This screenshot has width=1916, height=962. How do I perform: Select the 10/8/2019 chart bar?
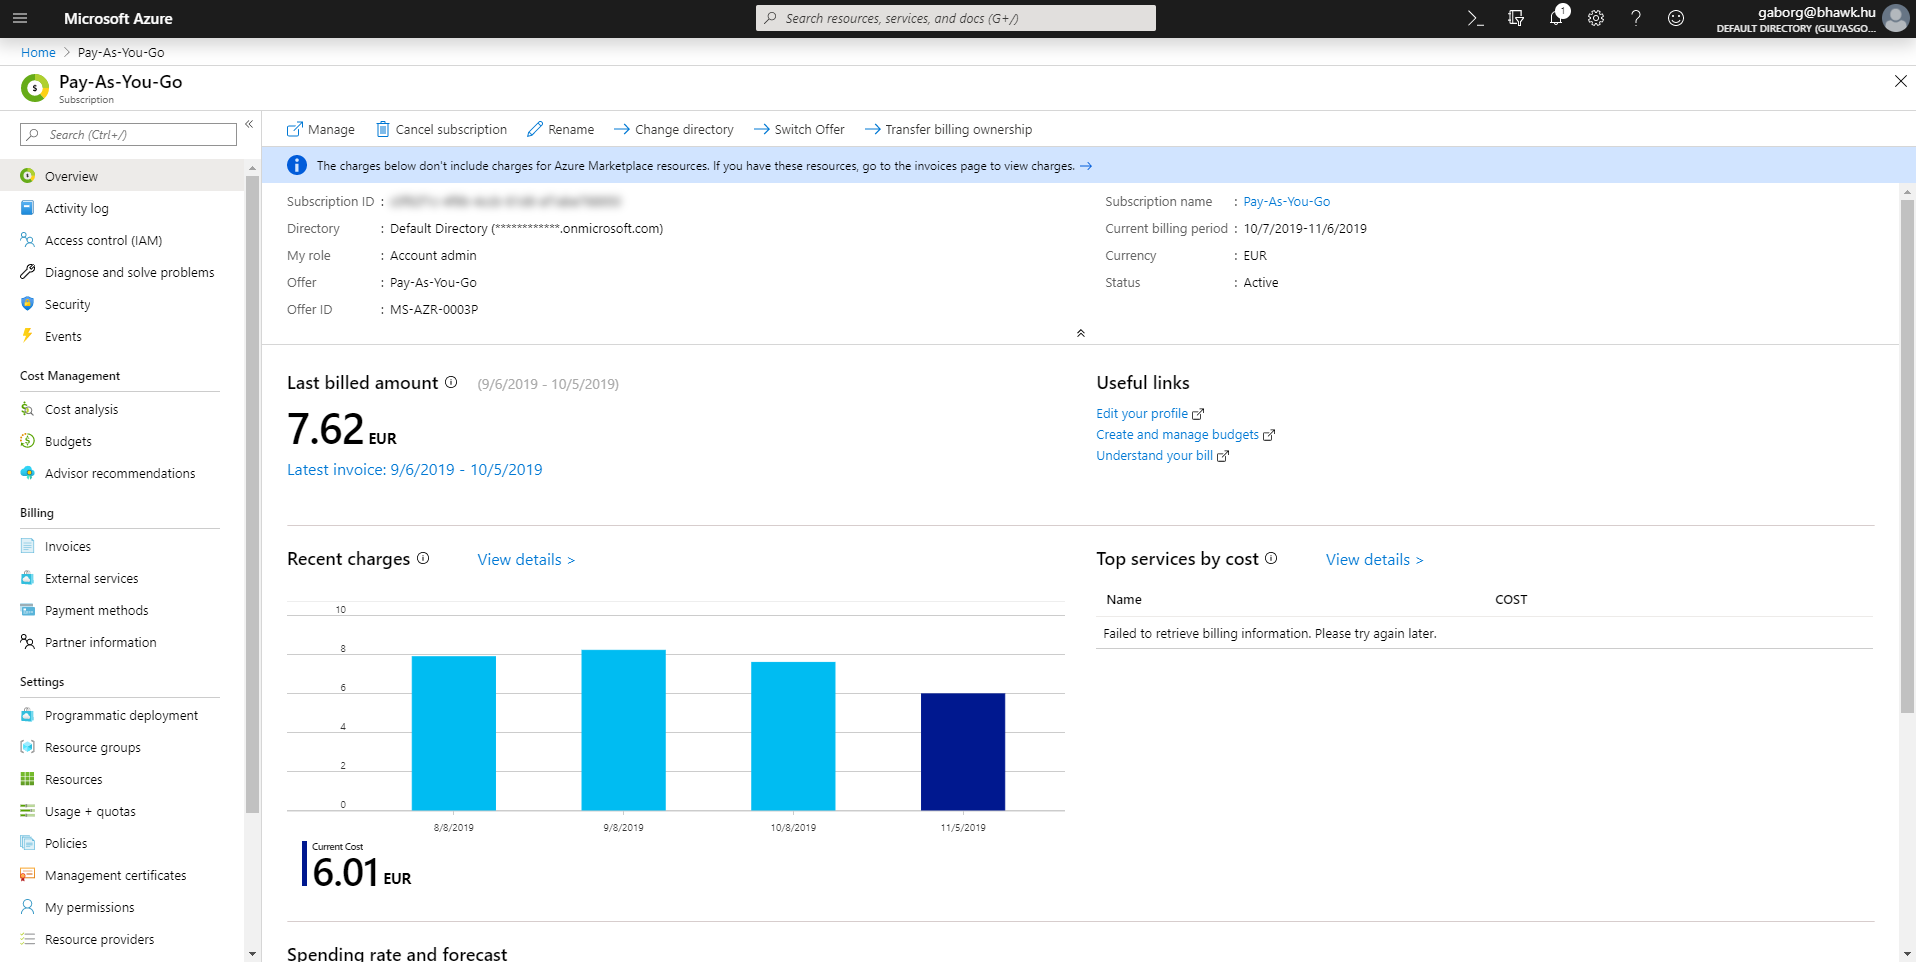(x=793, y=736)
